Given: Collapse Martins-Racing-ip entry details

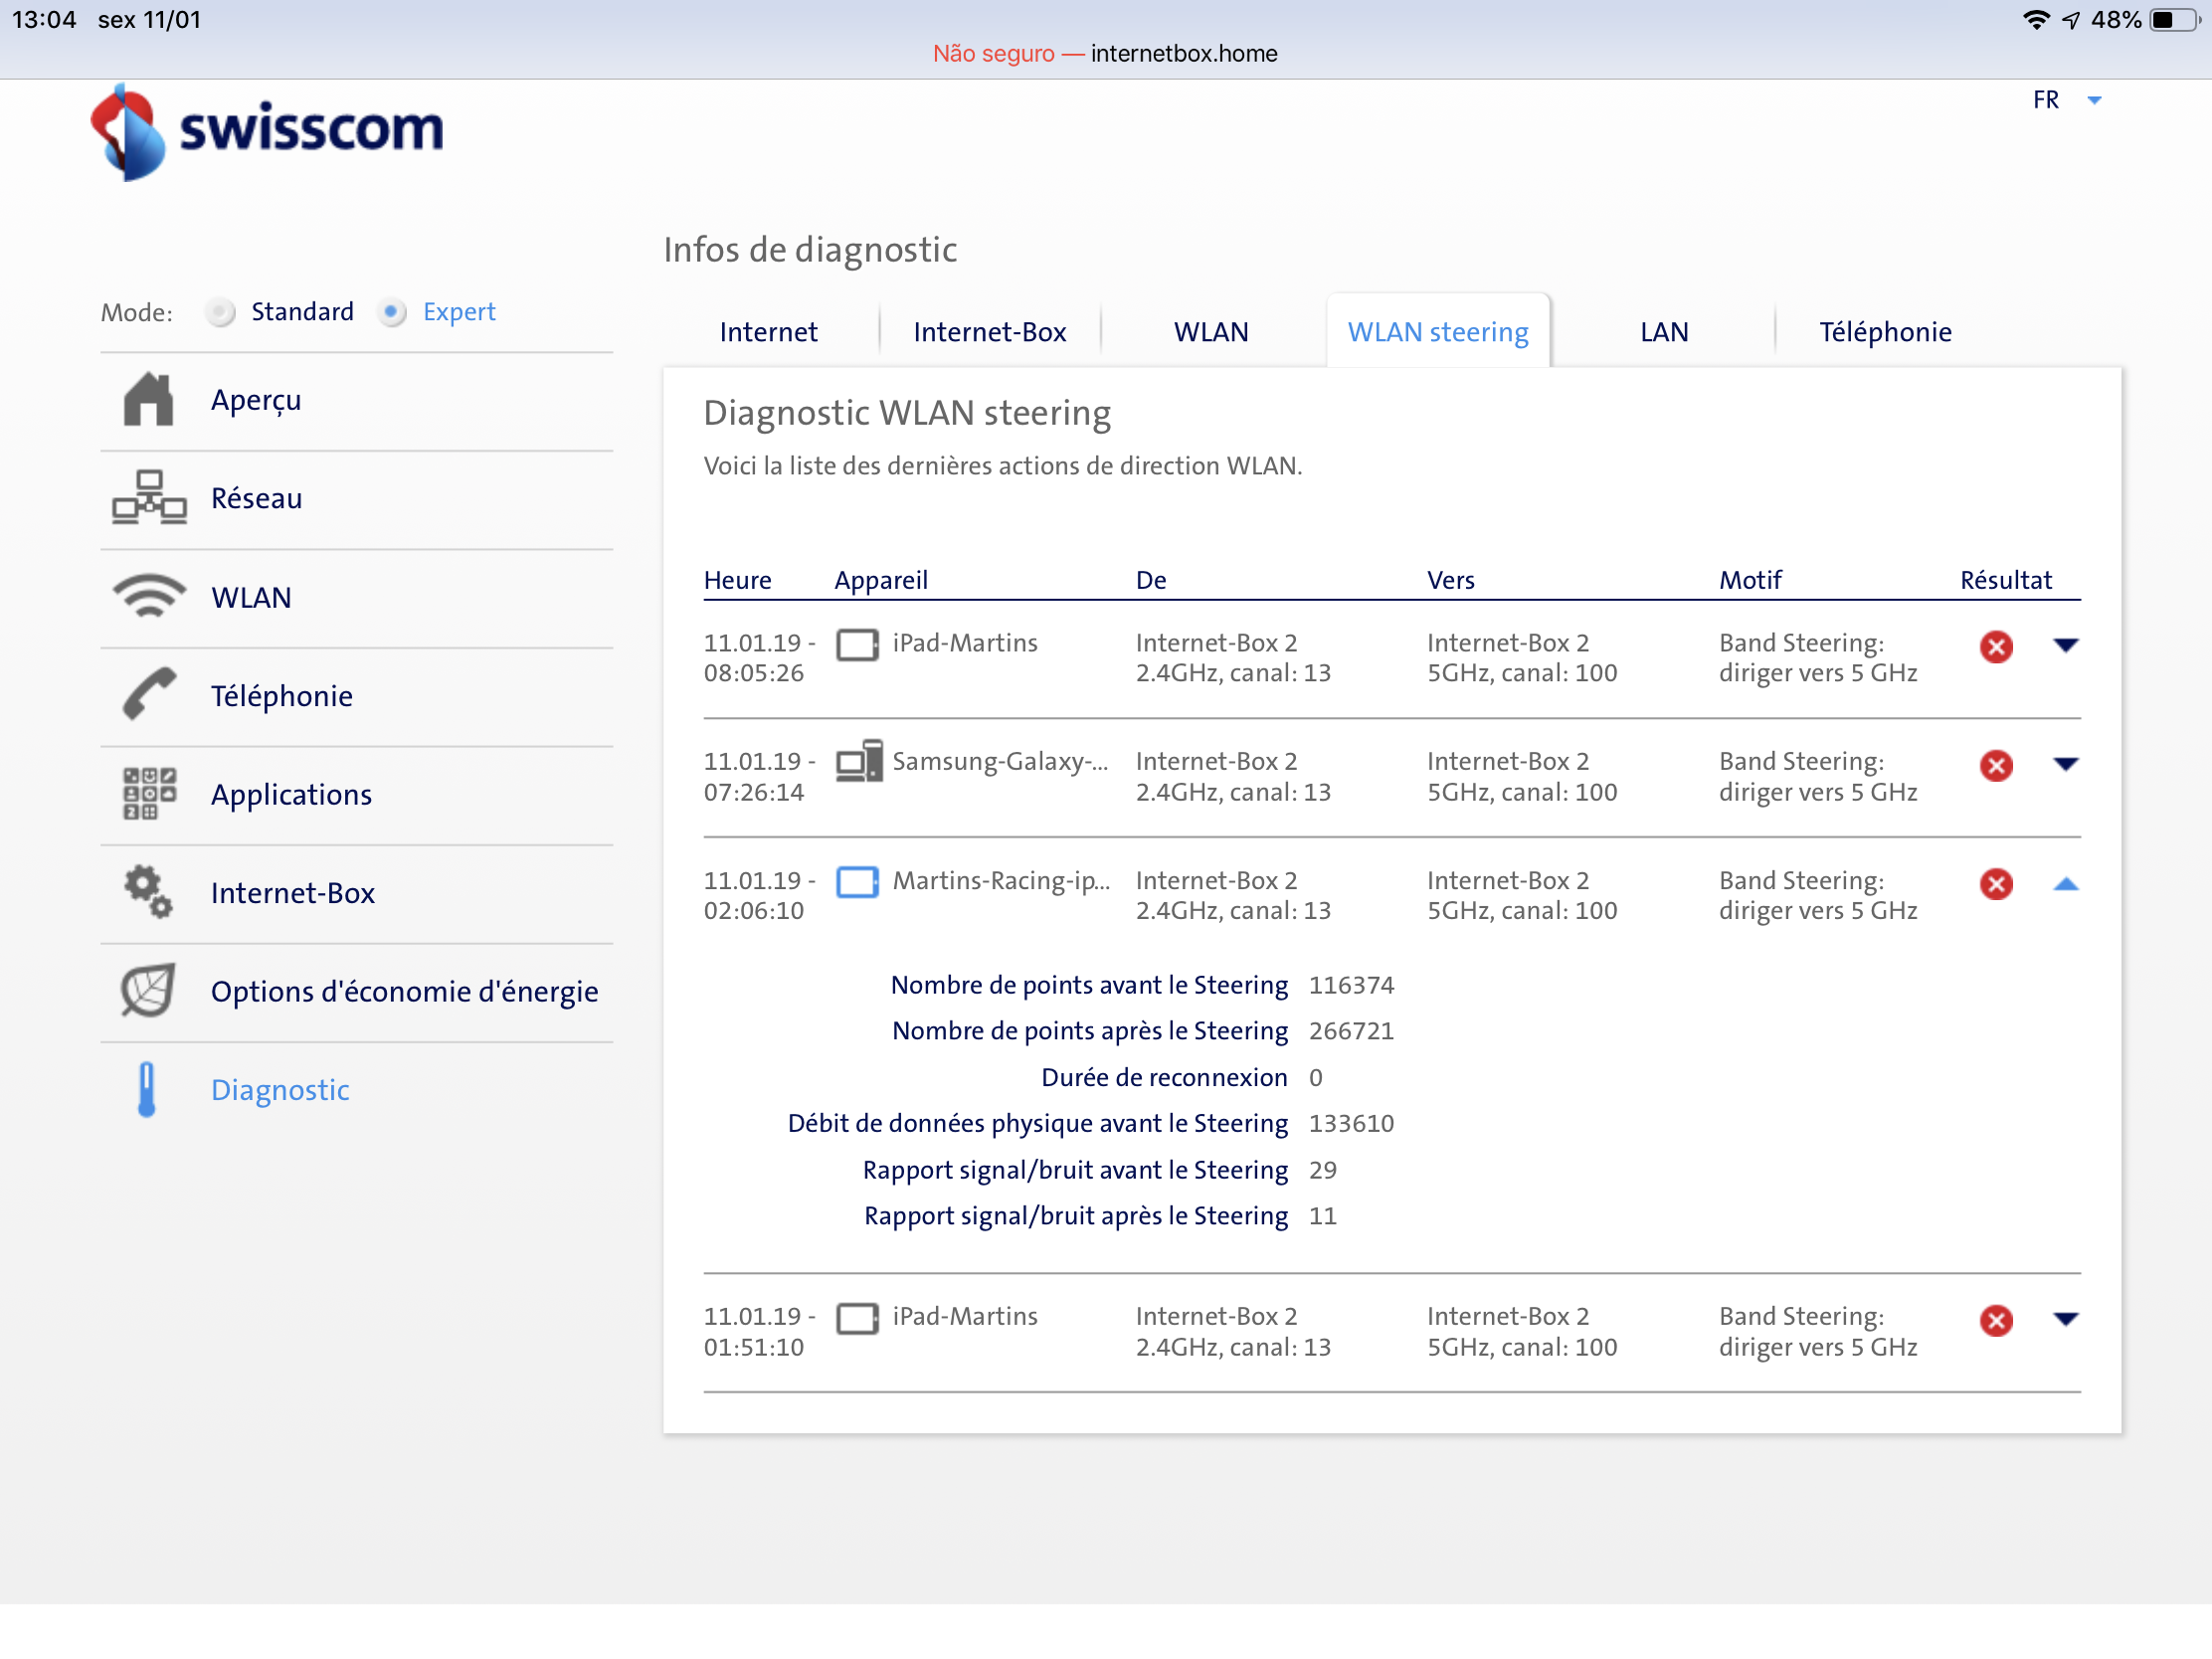Looking at the screenshot, I should click(x=2066, y=884).
